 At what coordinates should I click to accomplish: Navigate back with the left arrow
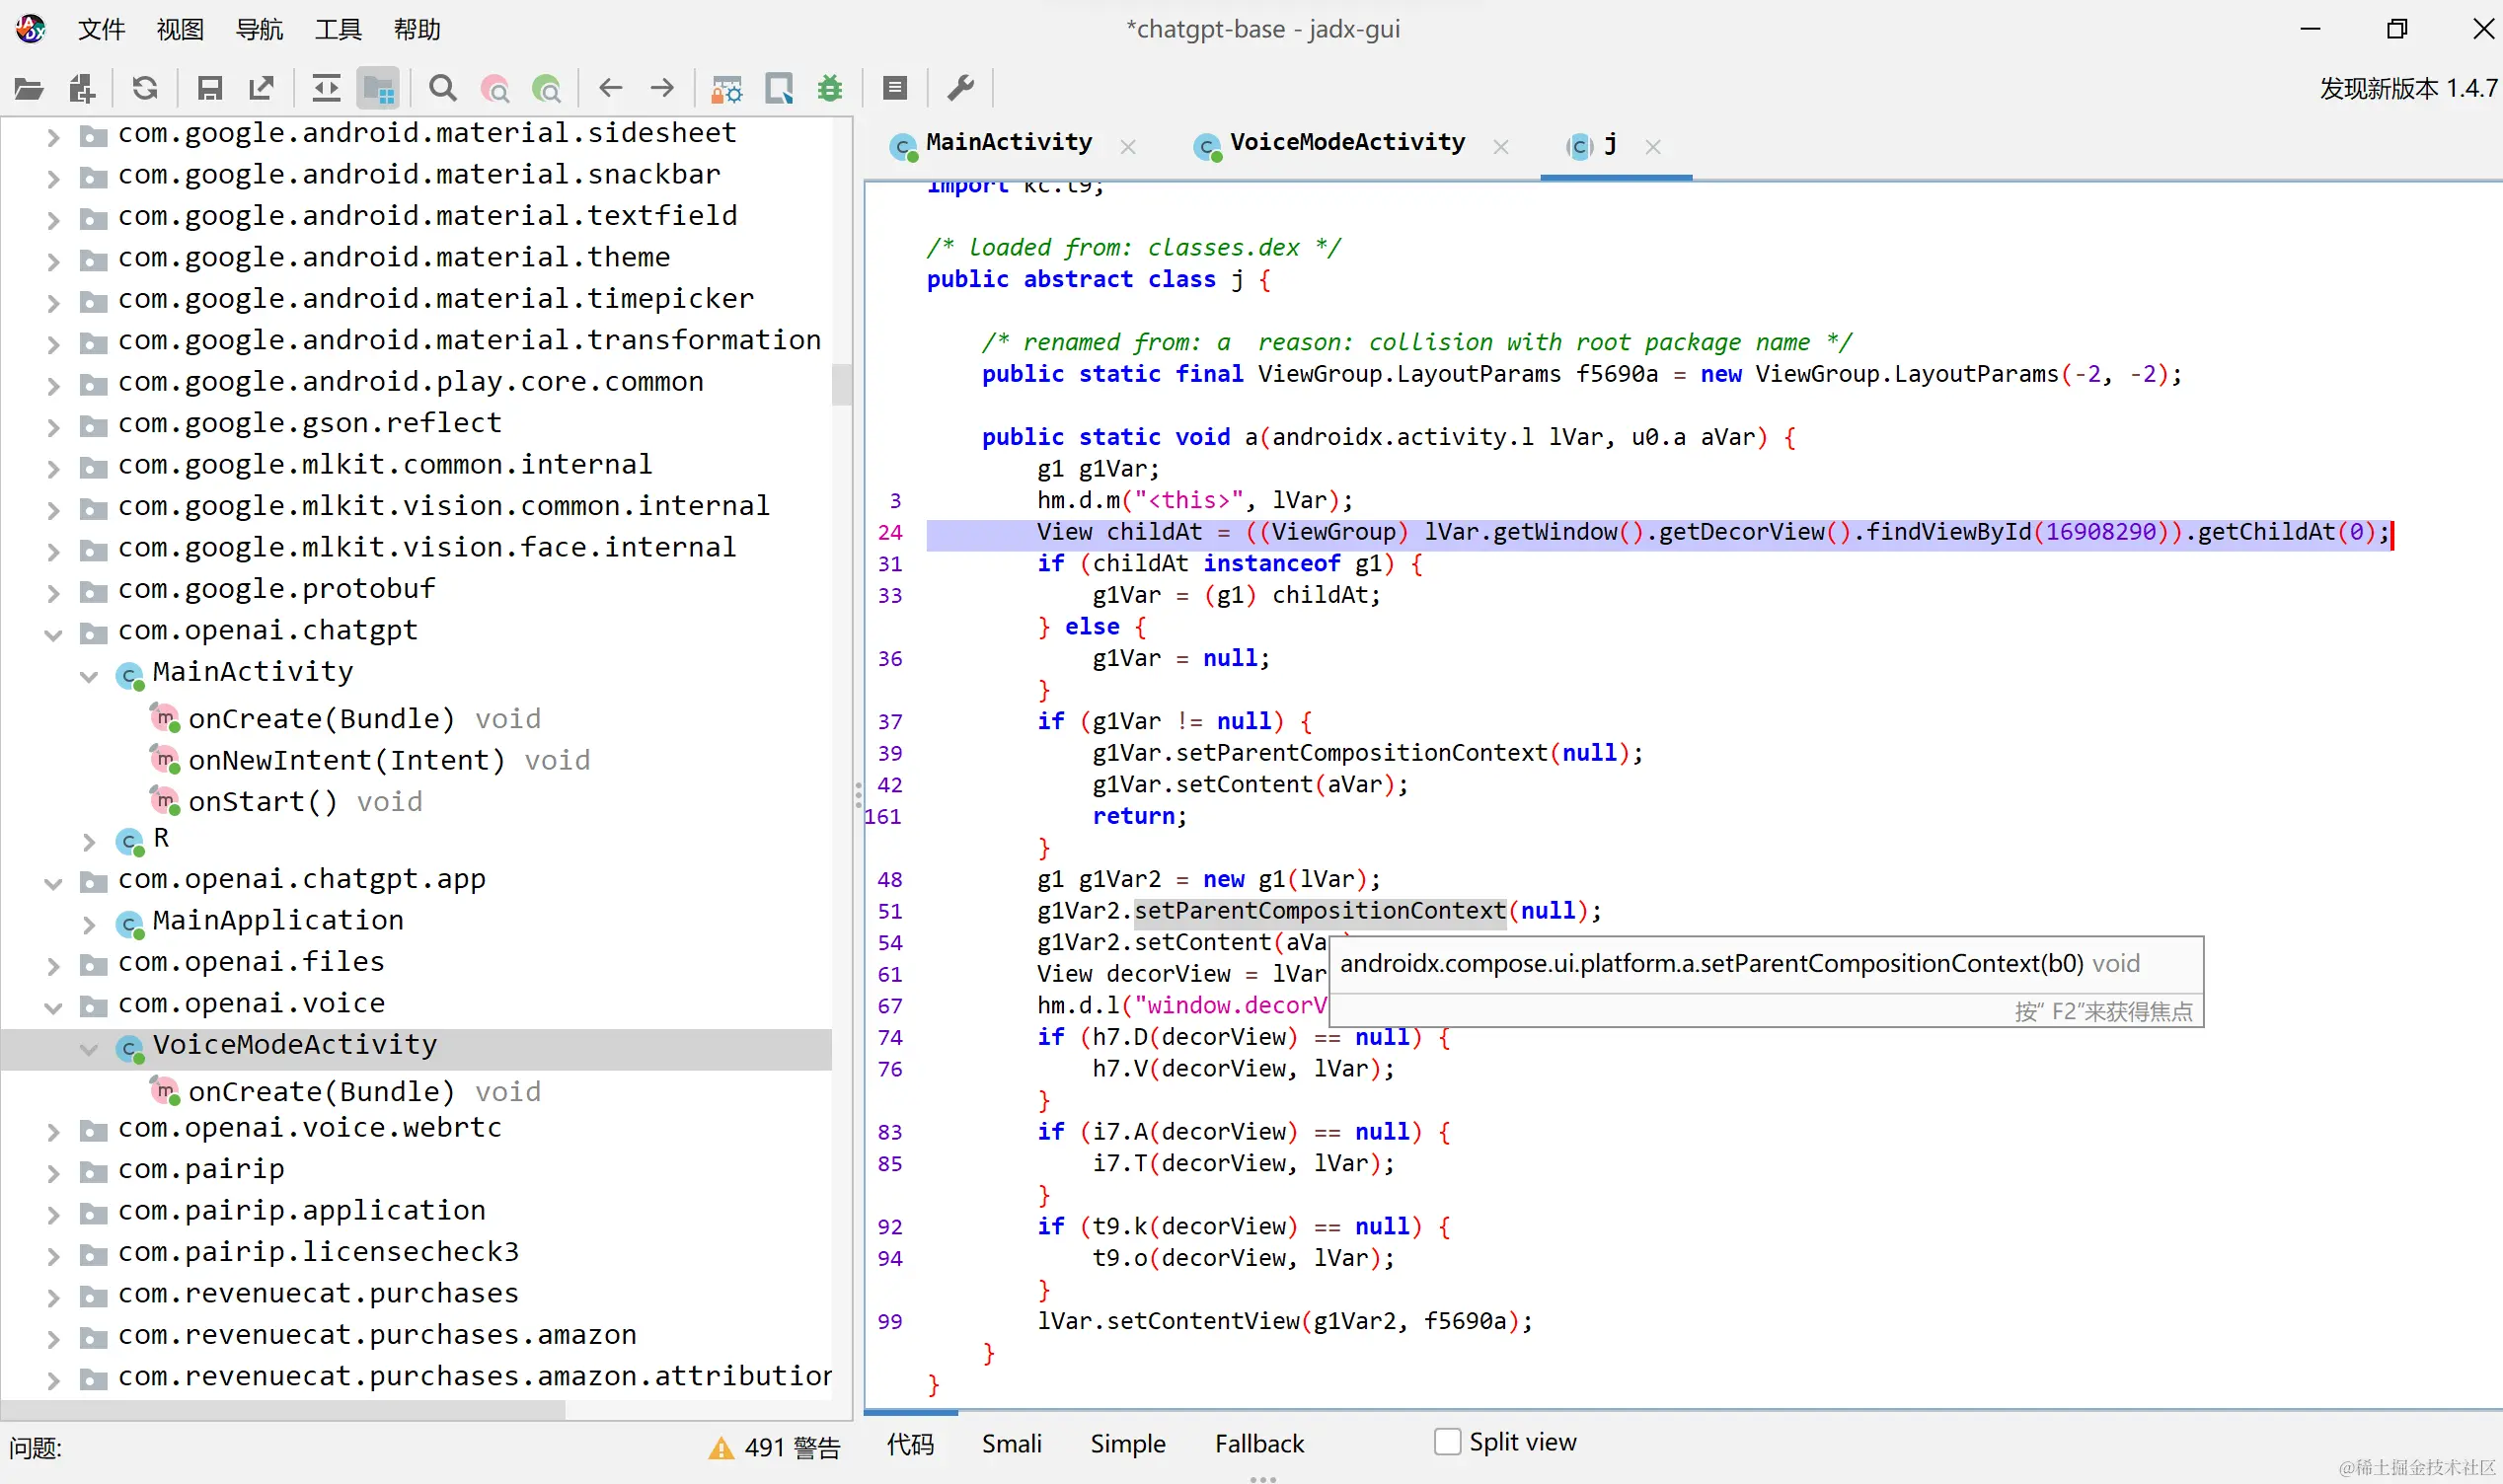point(610,89)
